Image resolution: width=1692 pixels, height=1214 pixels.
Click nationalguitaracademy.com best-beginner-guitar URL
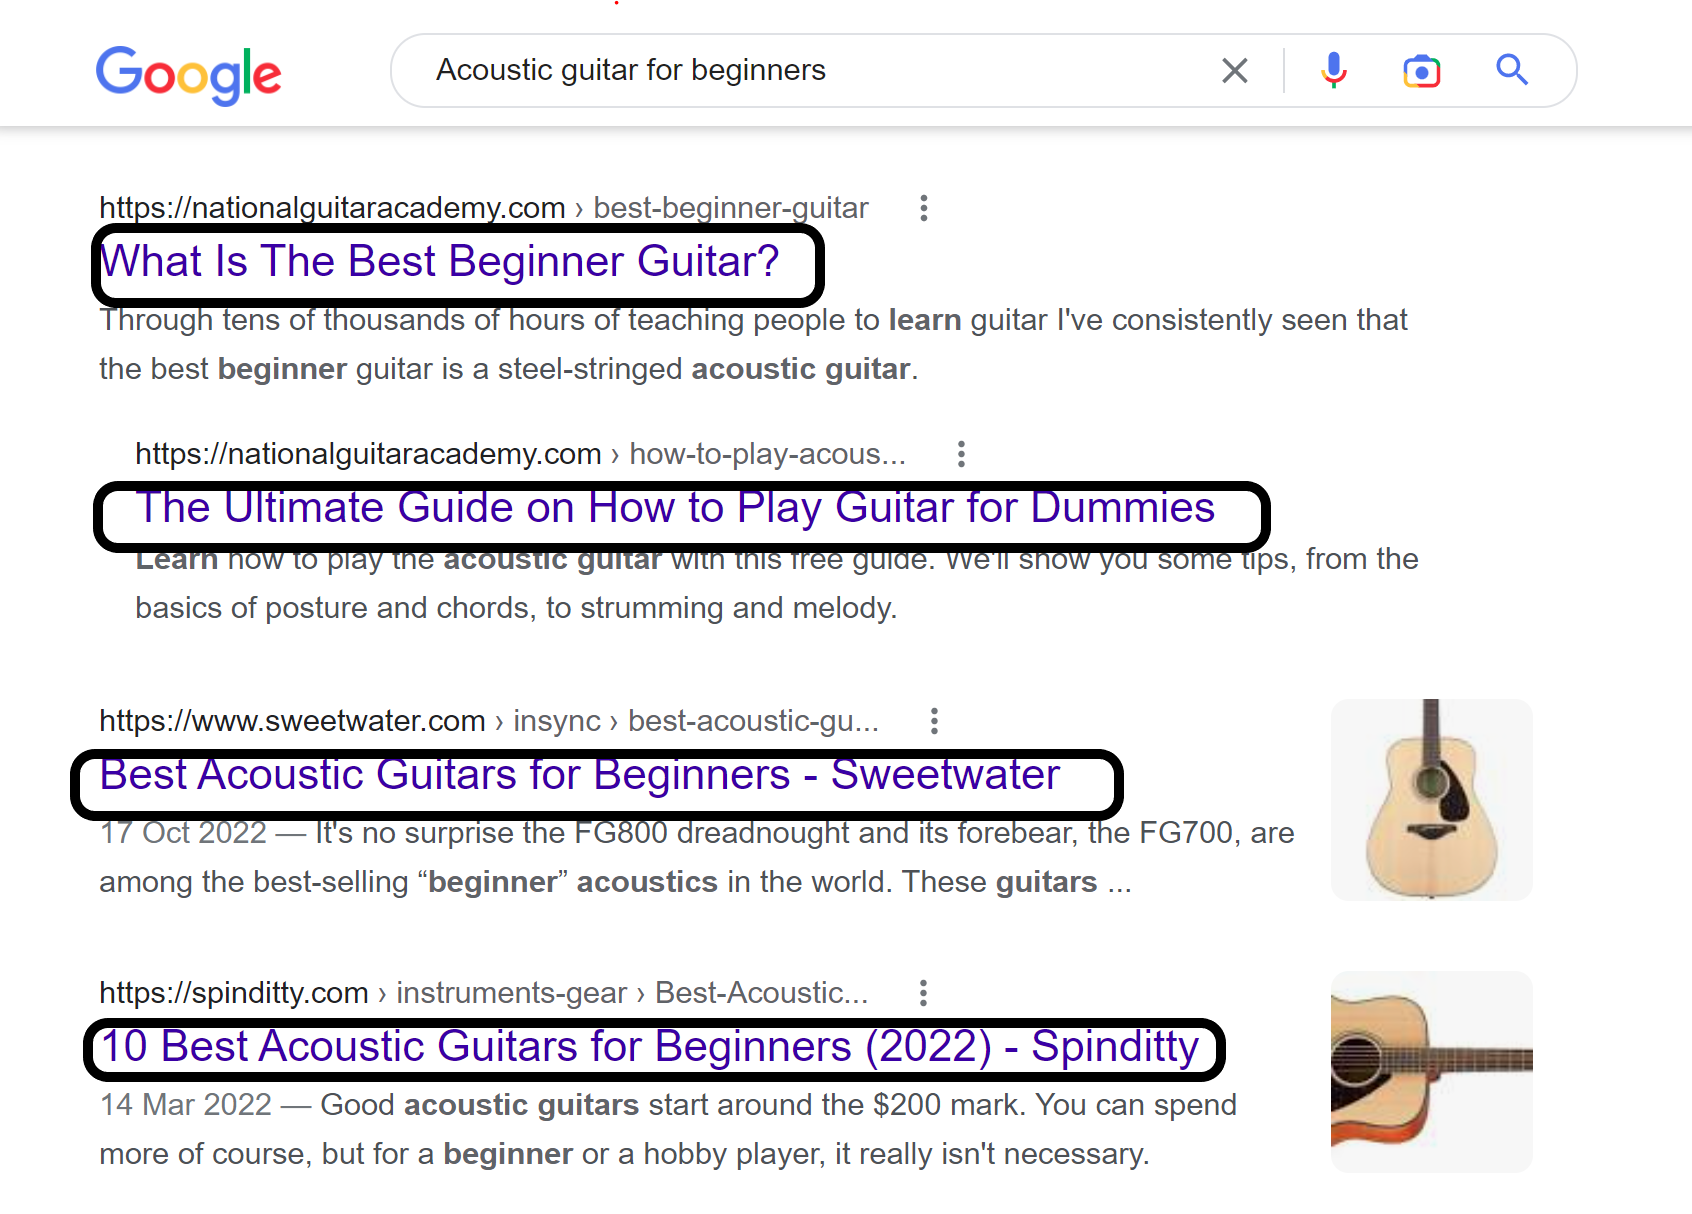point(484,208)
